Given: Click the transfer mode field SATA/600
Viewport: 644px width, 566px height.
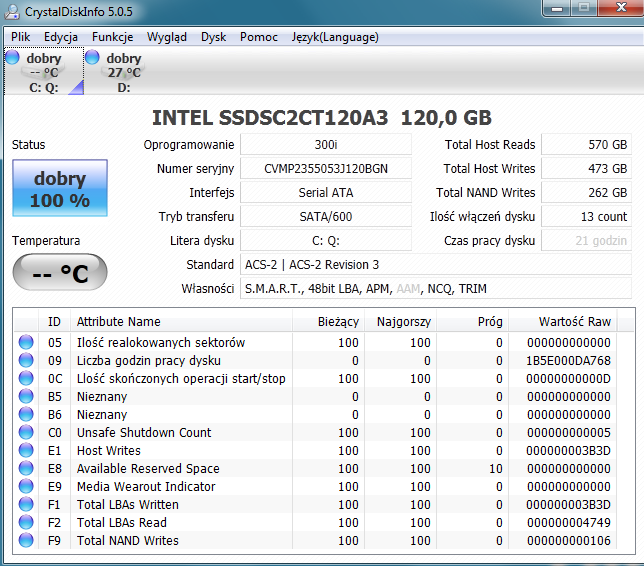Looking at the screenshot, I should pyautogui.click(x=326, y=216).
